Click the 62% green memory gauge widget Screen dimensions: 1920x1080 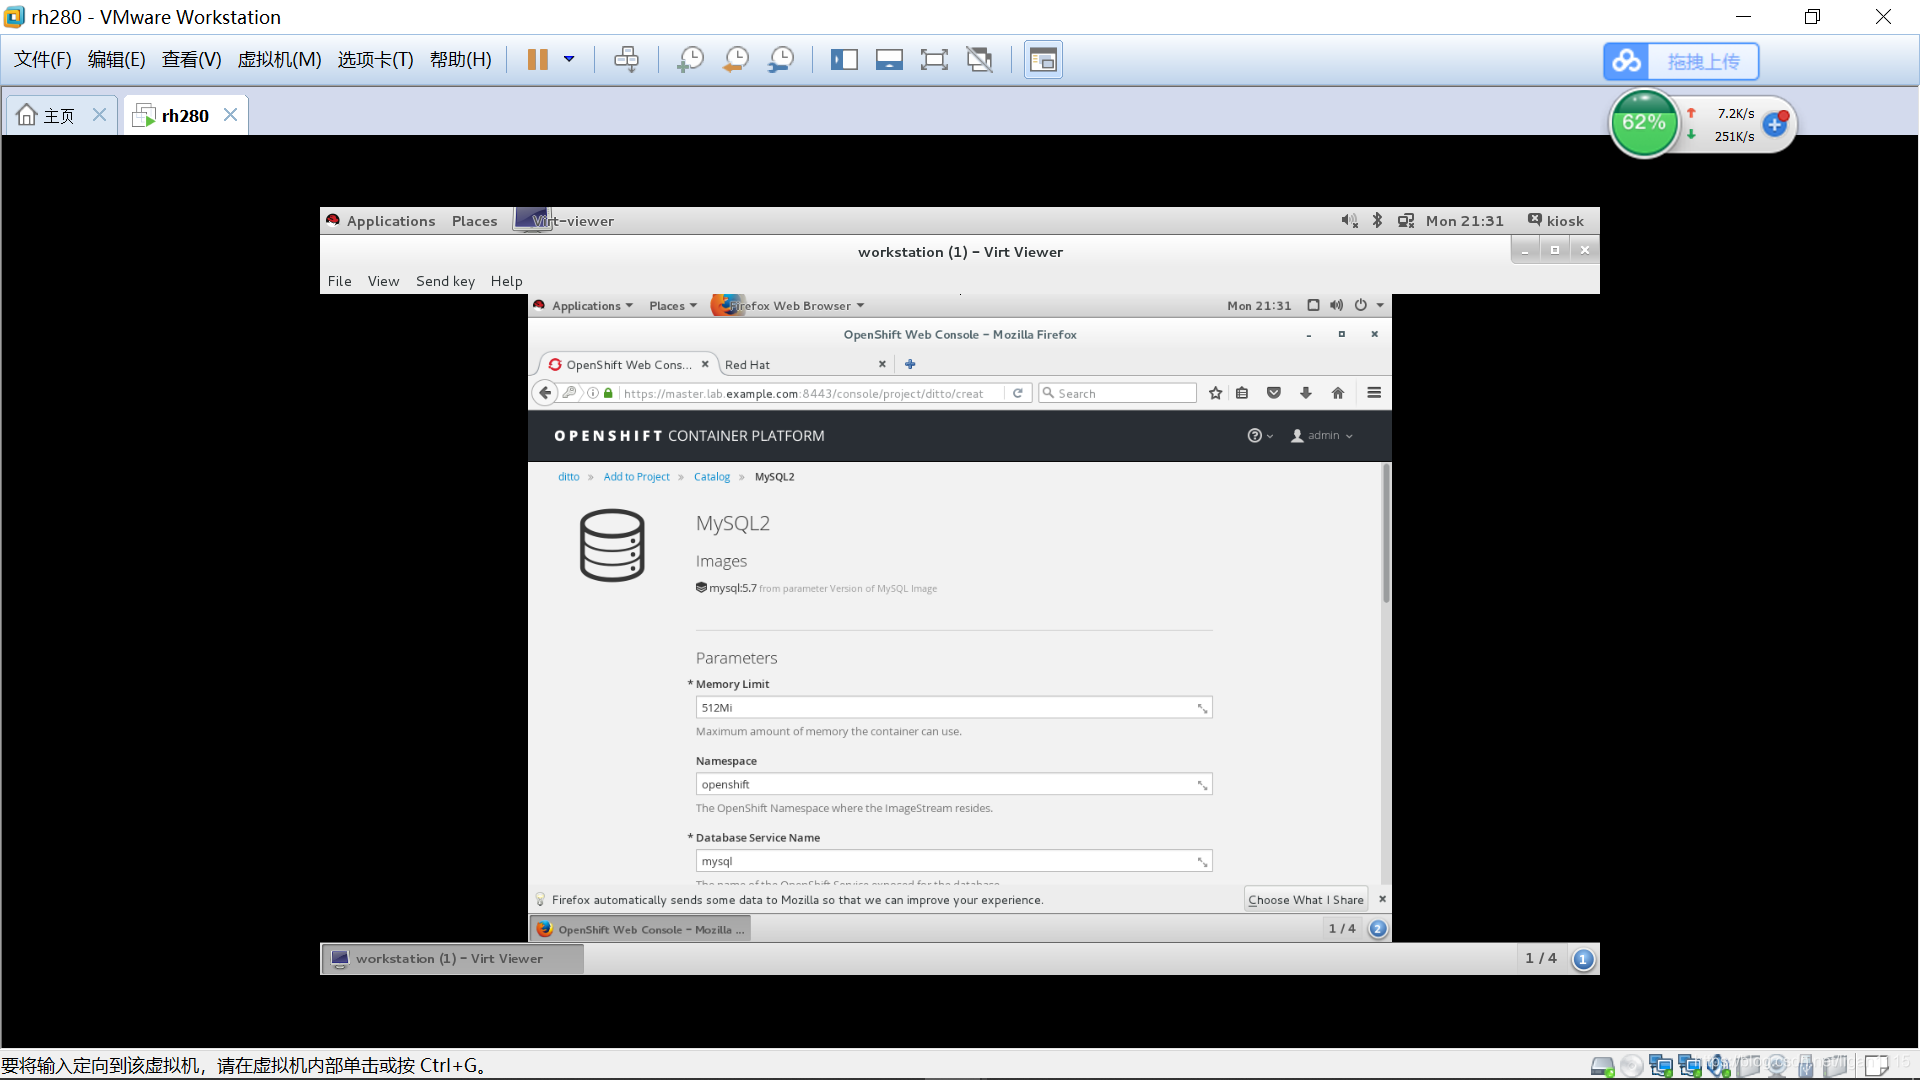[1644, 124]
